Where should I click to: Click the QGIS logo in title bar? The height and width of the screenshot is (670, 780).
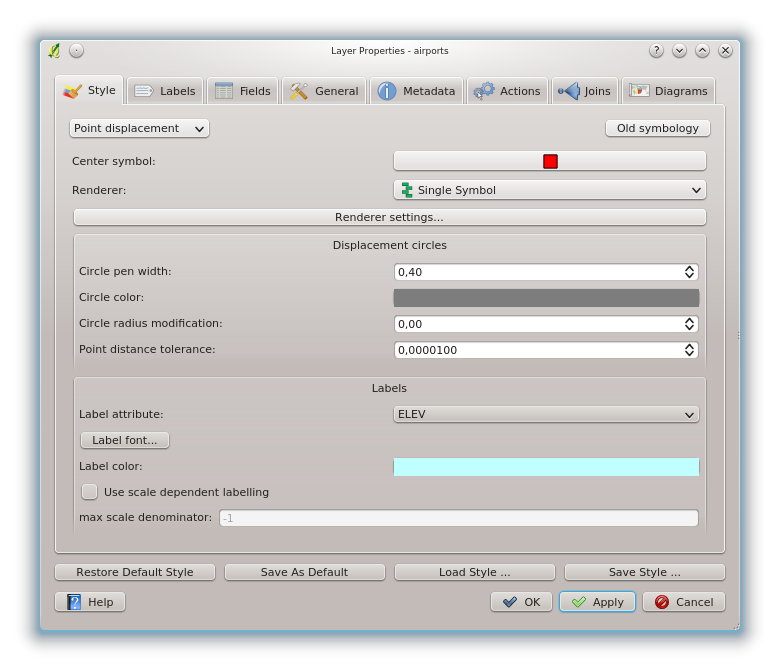pos(54,50)
